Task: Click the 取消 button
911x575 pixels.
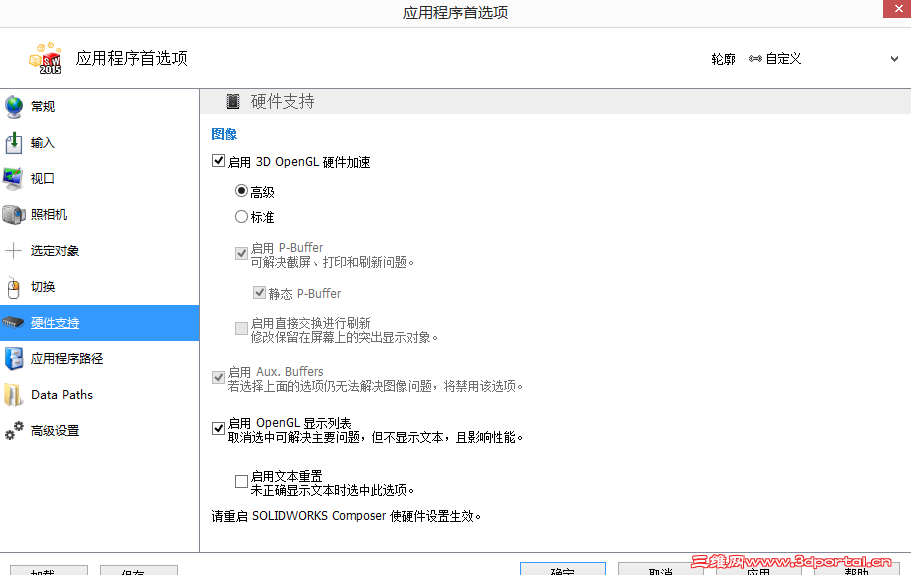Action: point(661,570)
